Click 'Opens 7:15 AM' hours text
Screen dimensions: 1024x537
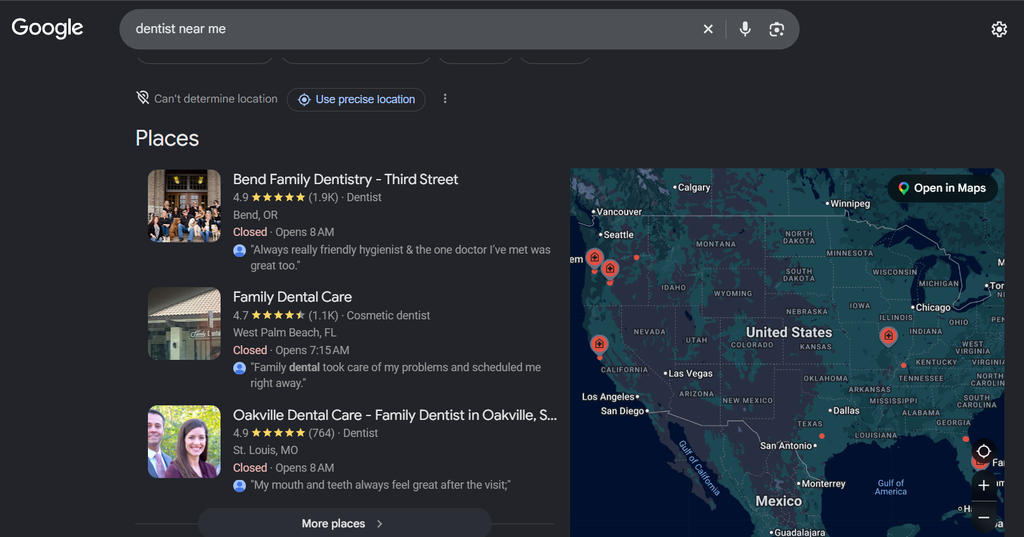(x=312, y=350)
